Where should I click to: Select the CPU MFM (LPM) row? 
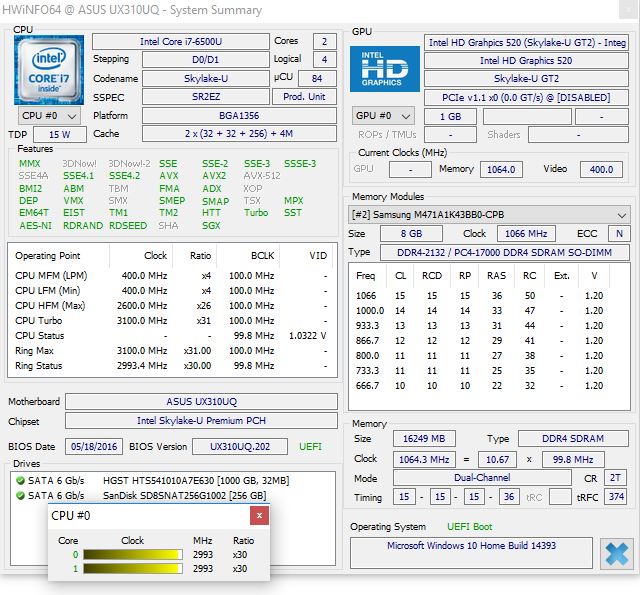pos(172,276)
